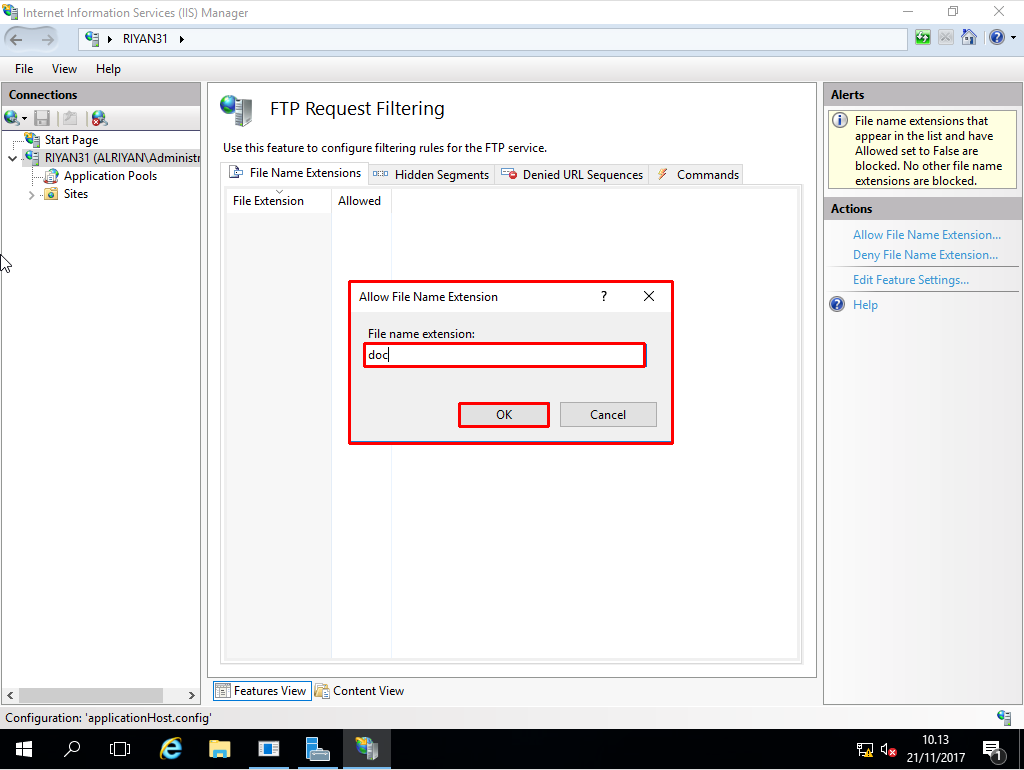Open the Help menu
The width and height of the screenshot is (1024, 770).
pos(108,69)
